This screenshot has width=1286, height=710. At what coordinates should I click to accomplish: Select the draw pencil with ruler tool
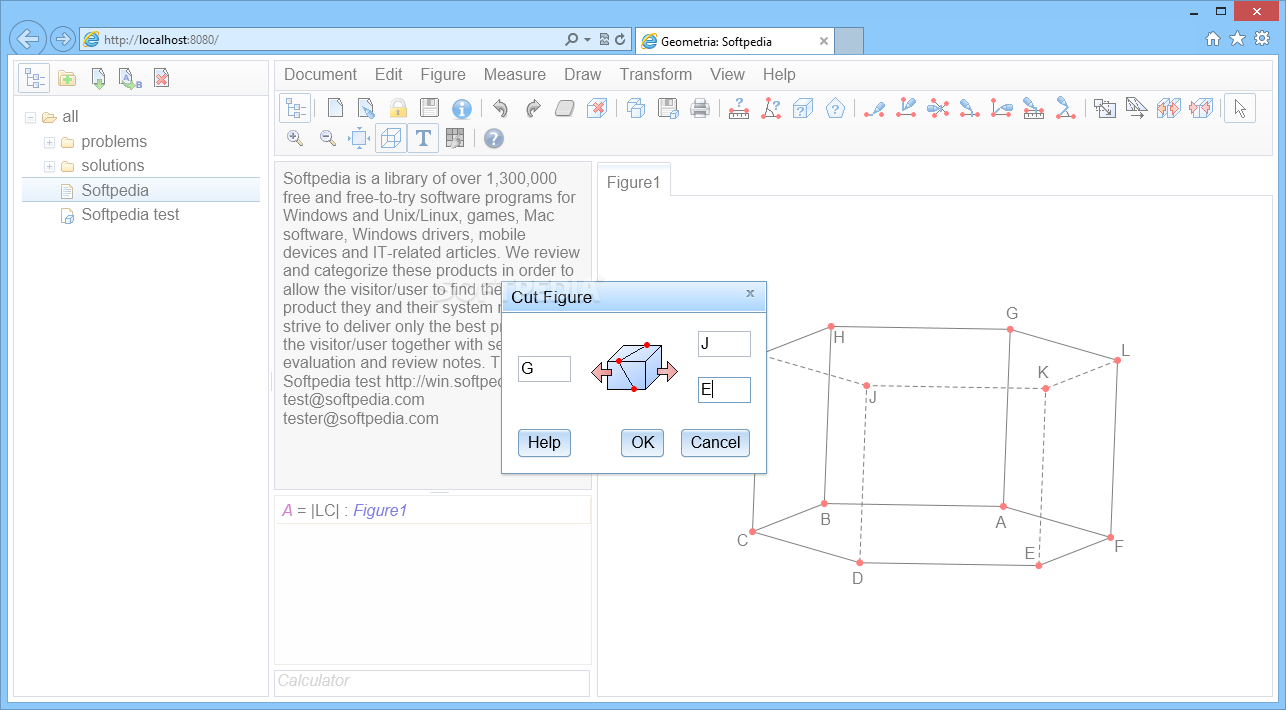(1034, 108)
